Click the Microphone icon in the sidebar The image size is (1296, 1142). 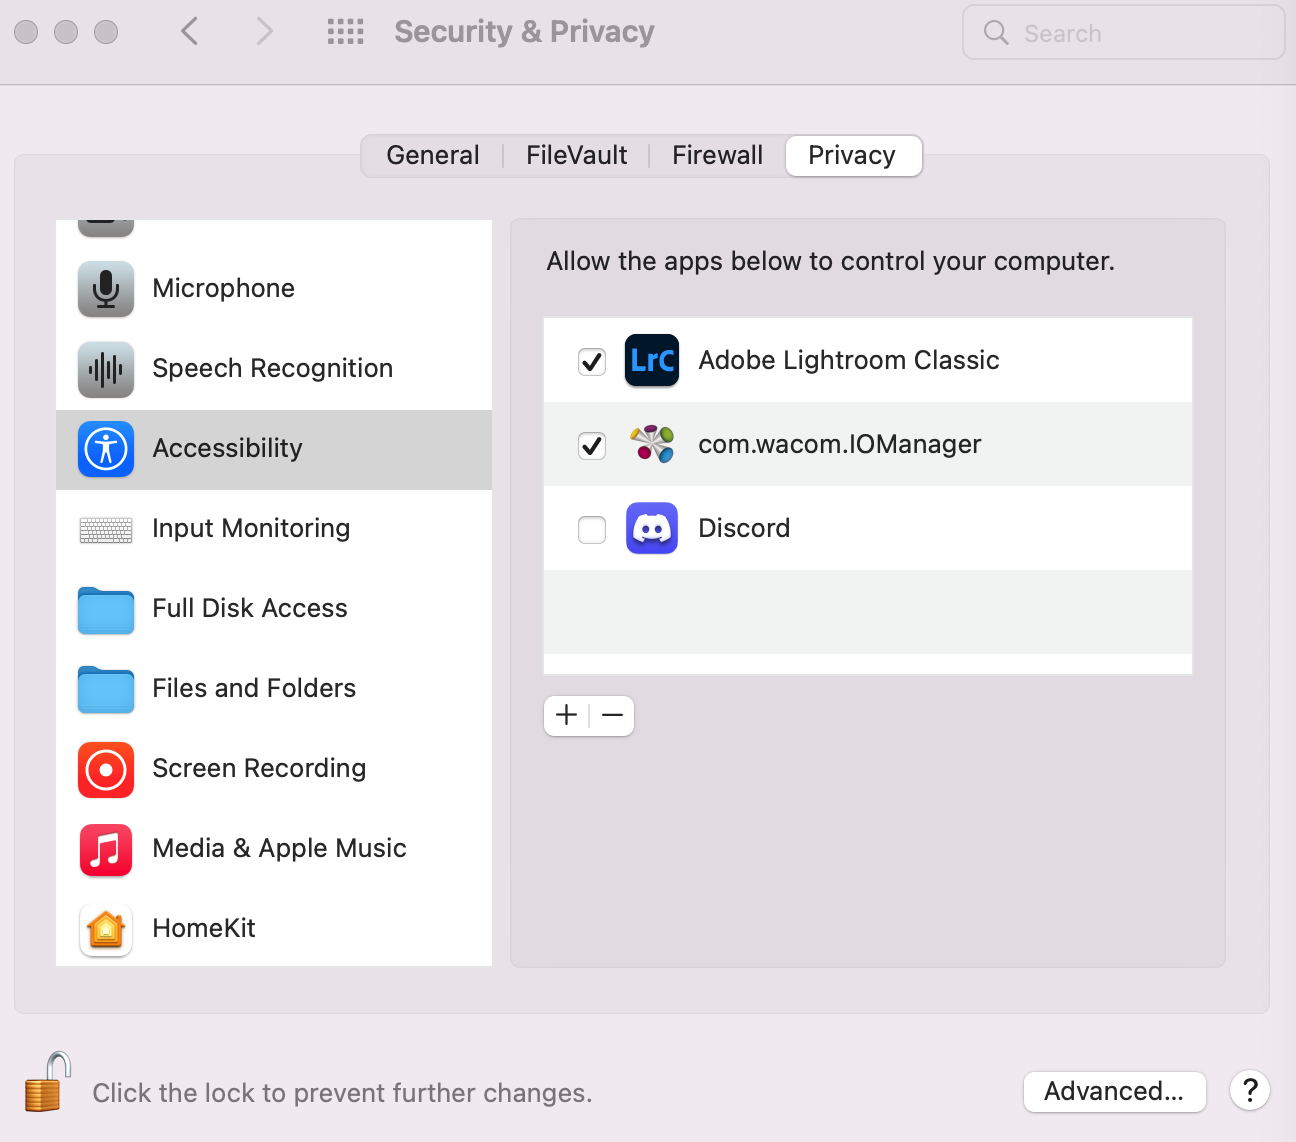pos(106,289)
